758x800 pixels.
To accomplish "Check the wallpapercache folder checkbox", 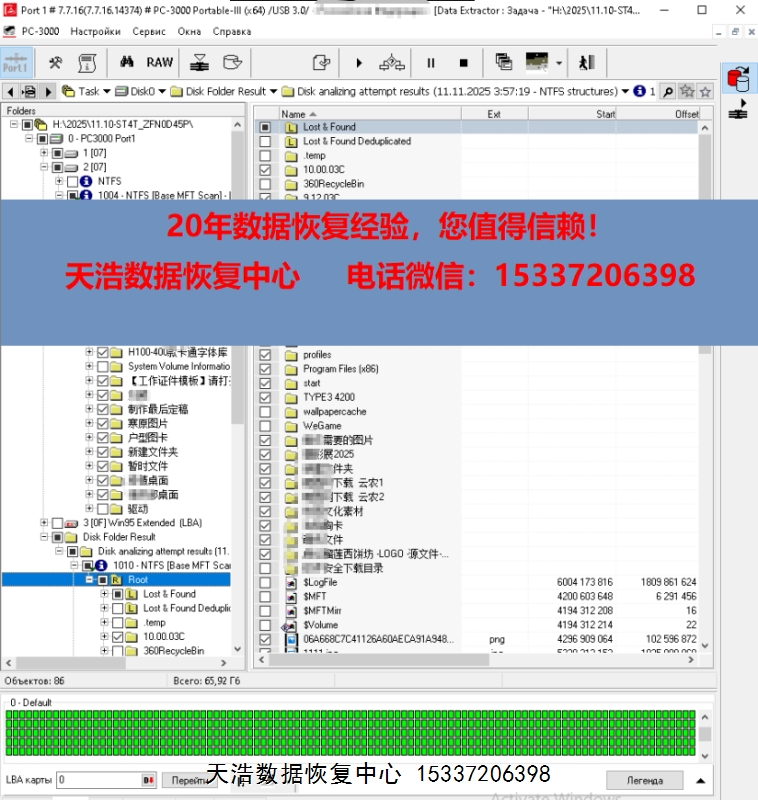I will pos(265,412).
